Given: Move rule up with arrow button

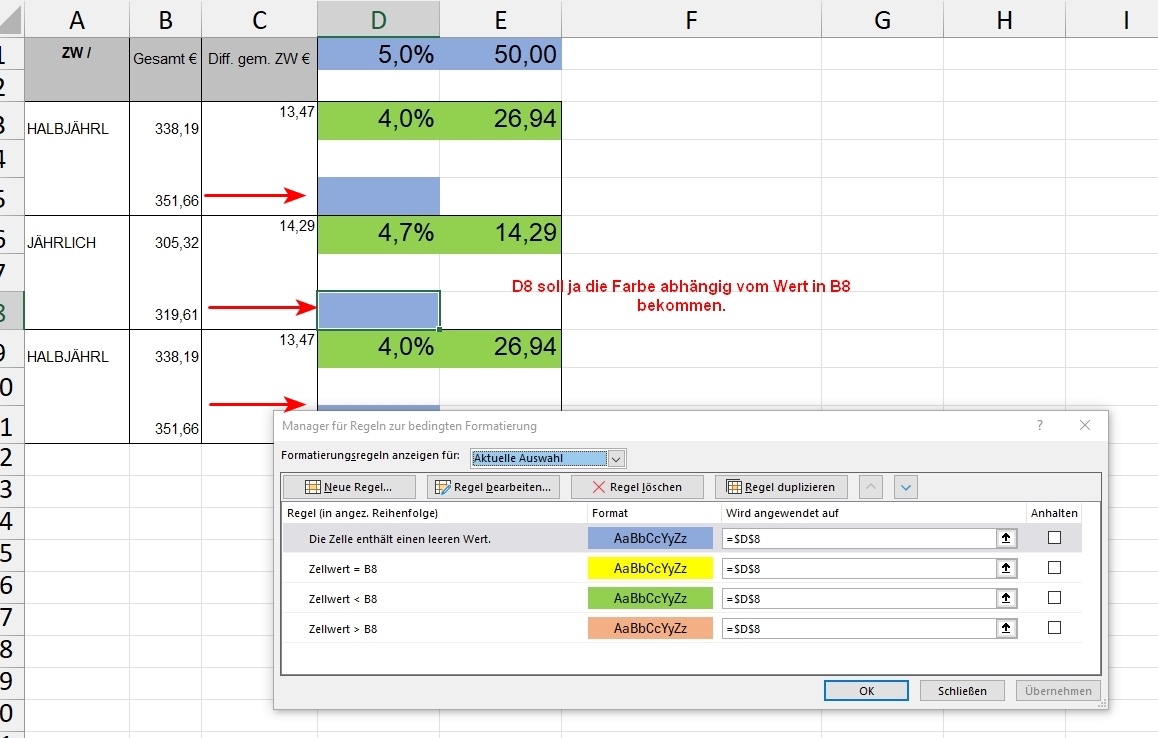Looking at the screenshot, I should [x=871, y=487].
